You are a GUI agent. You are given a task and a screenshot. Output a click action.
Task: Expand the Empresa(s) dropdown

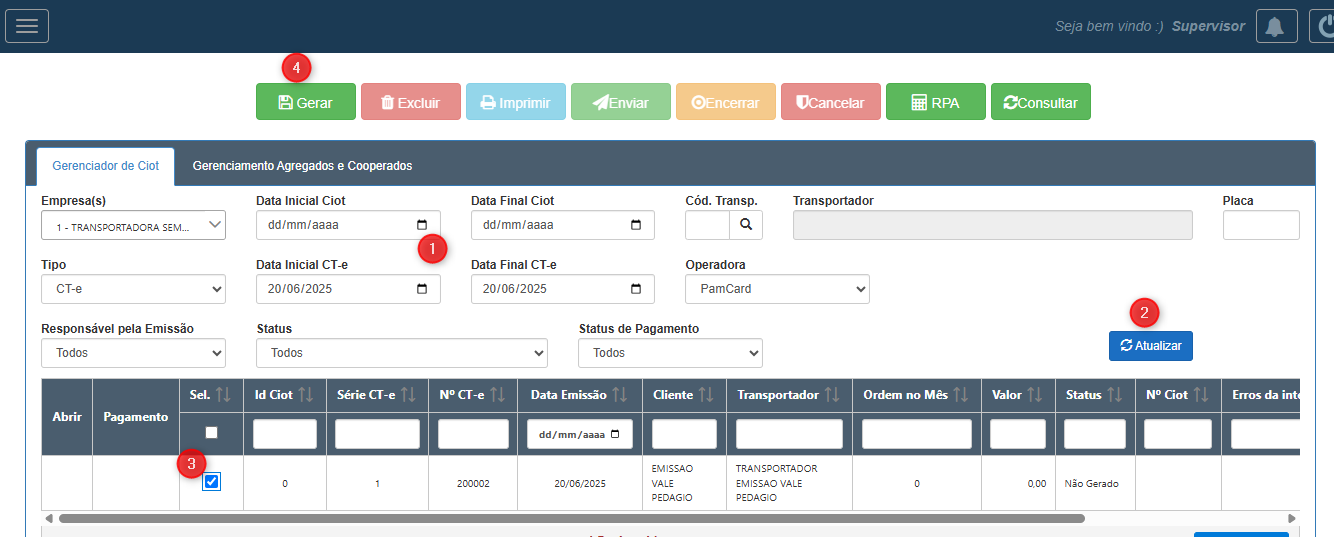pos(133,226)
